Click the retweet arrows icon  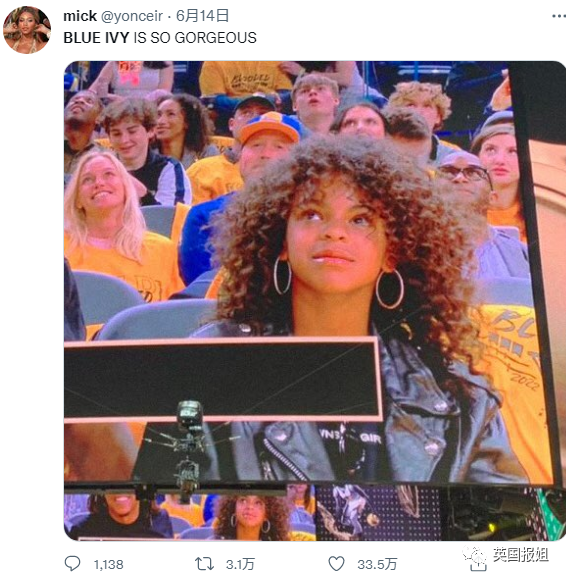point(204,564)
